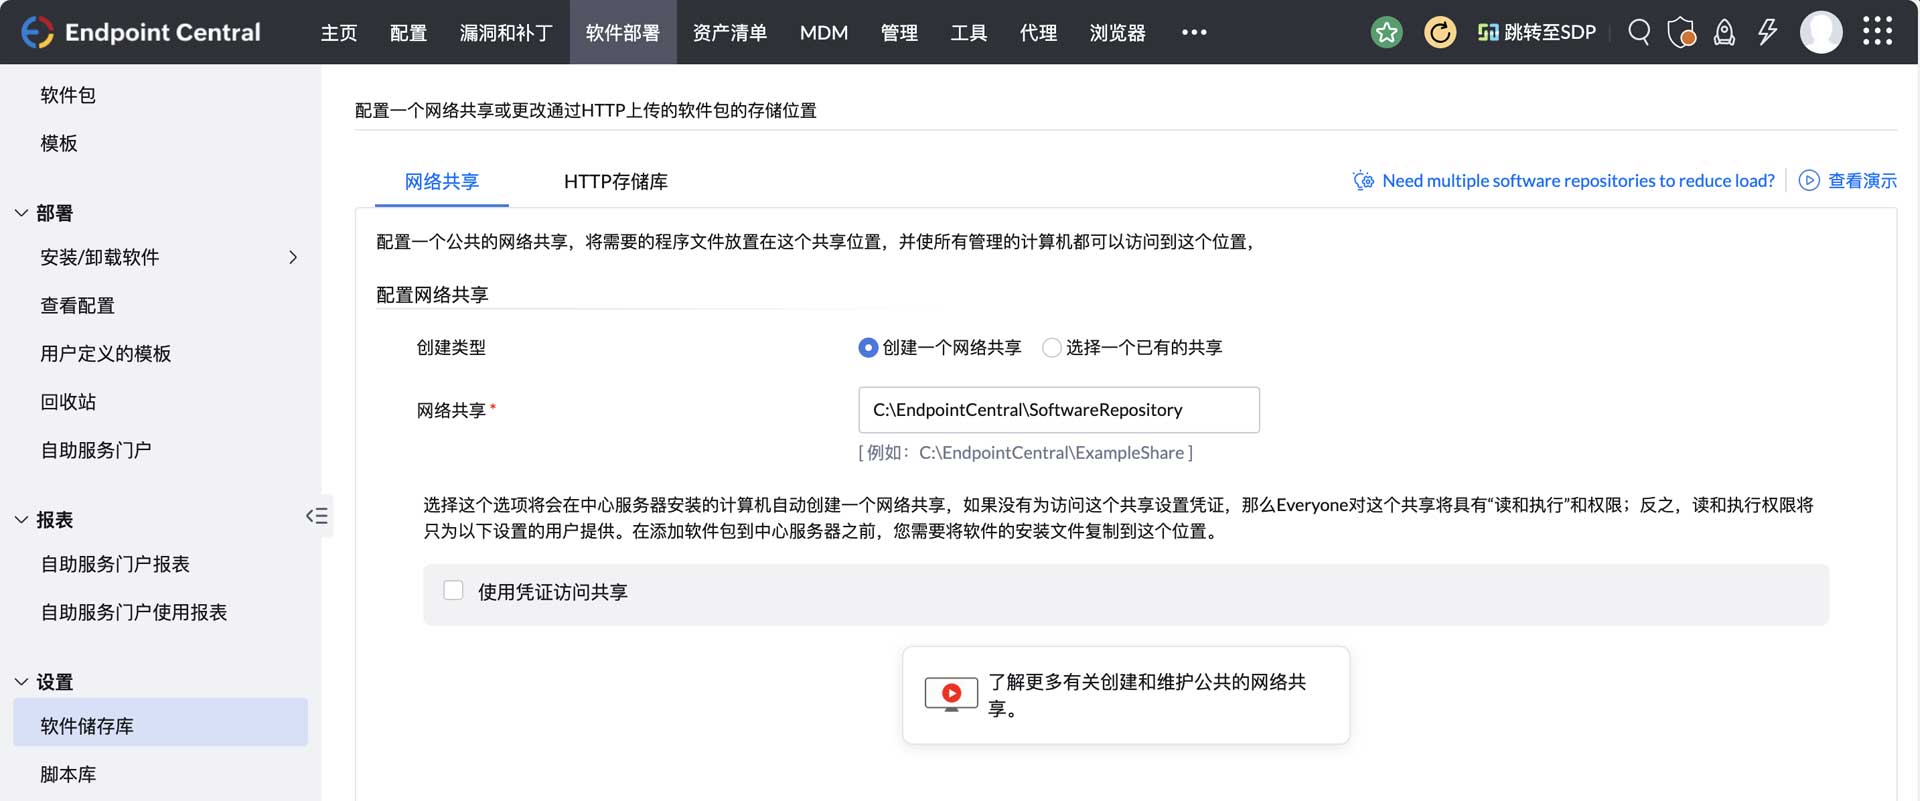Open the 管理 top menu
The width and height of the screenshot is (1920, 801).
point(899,32)
